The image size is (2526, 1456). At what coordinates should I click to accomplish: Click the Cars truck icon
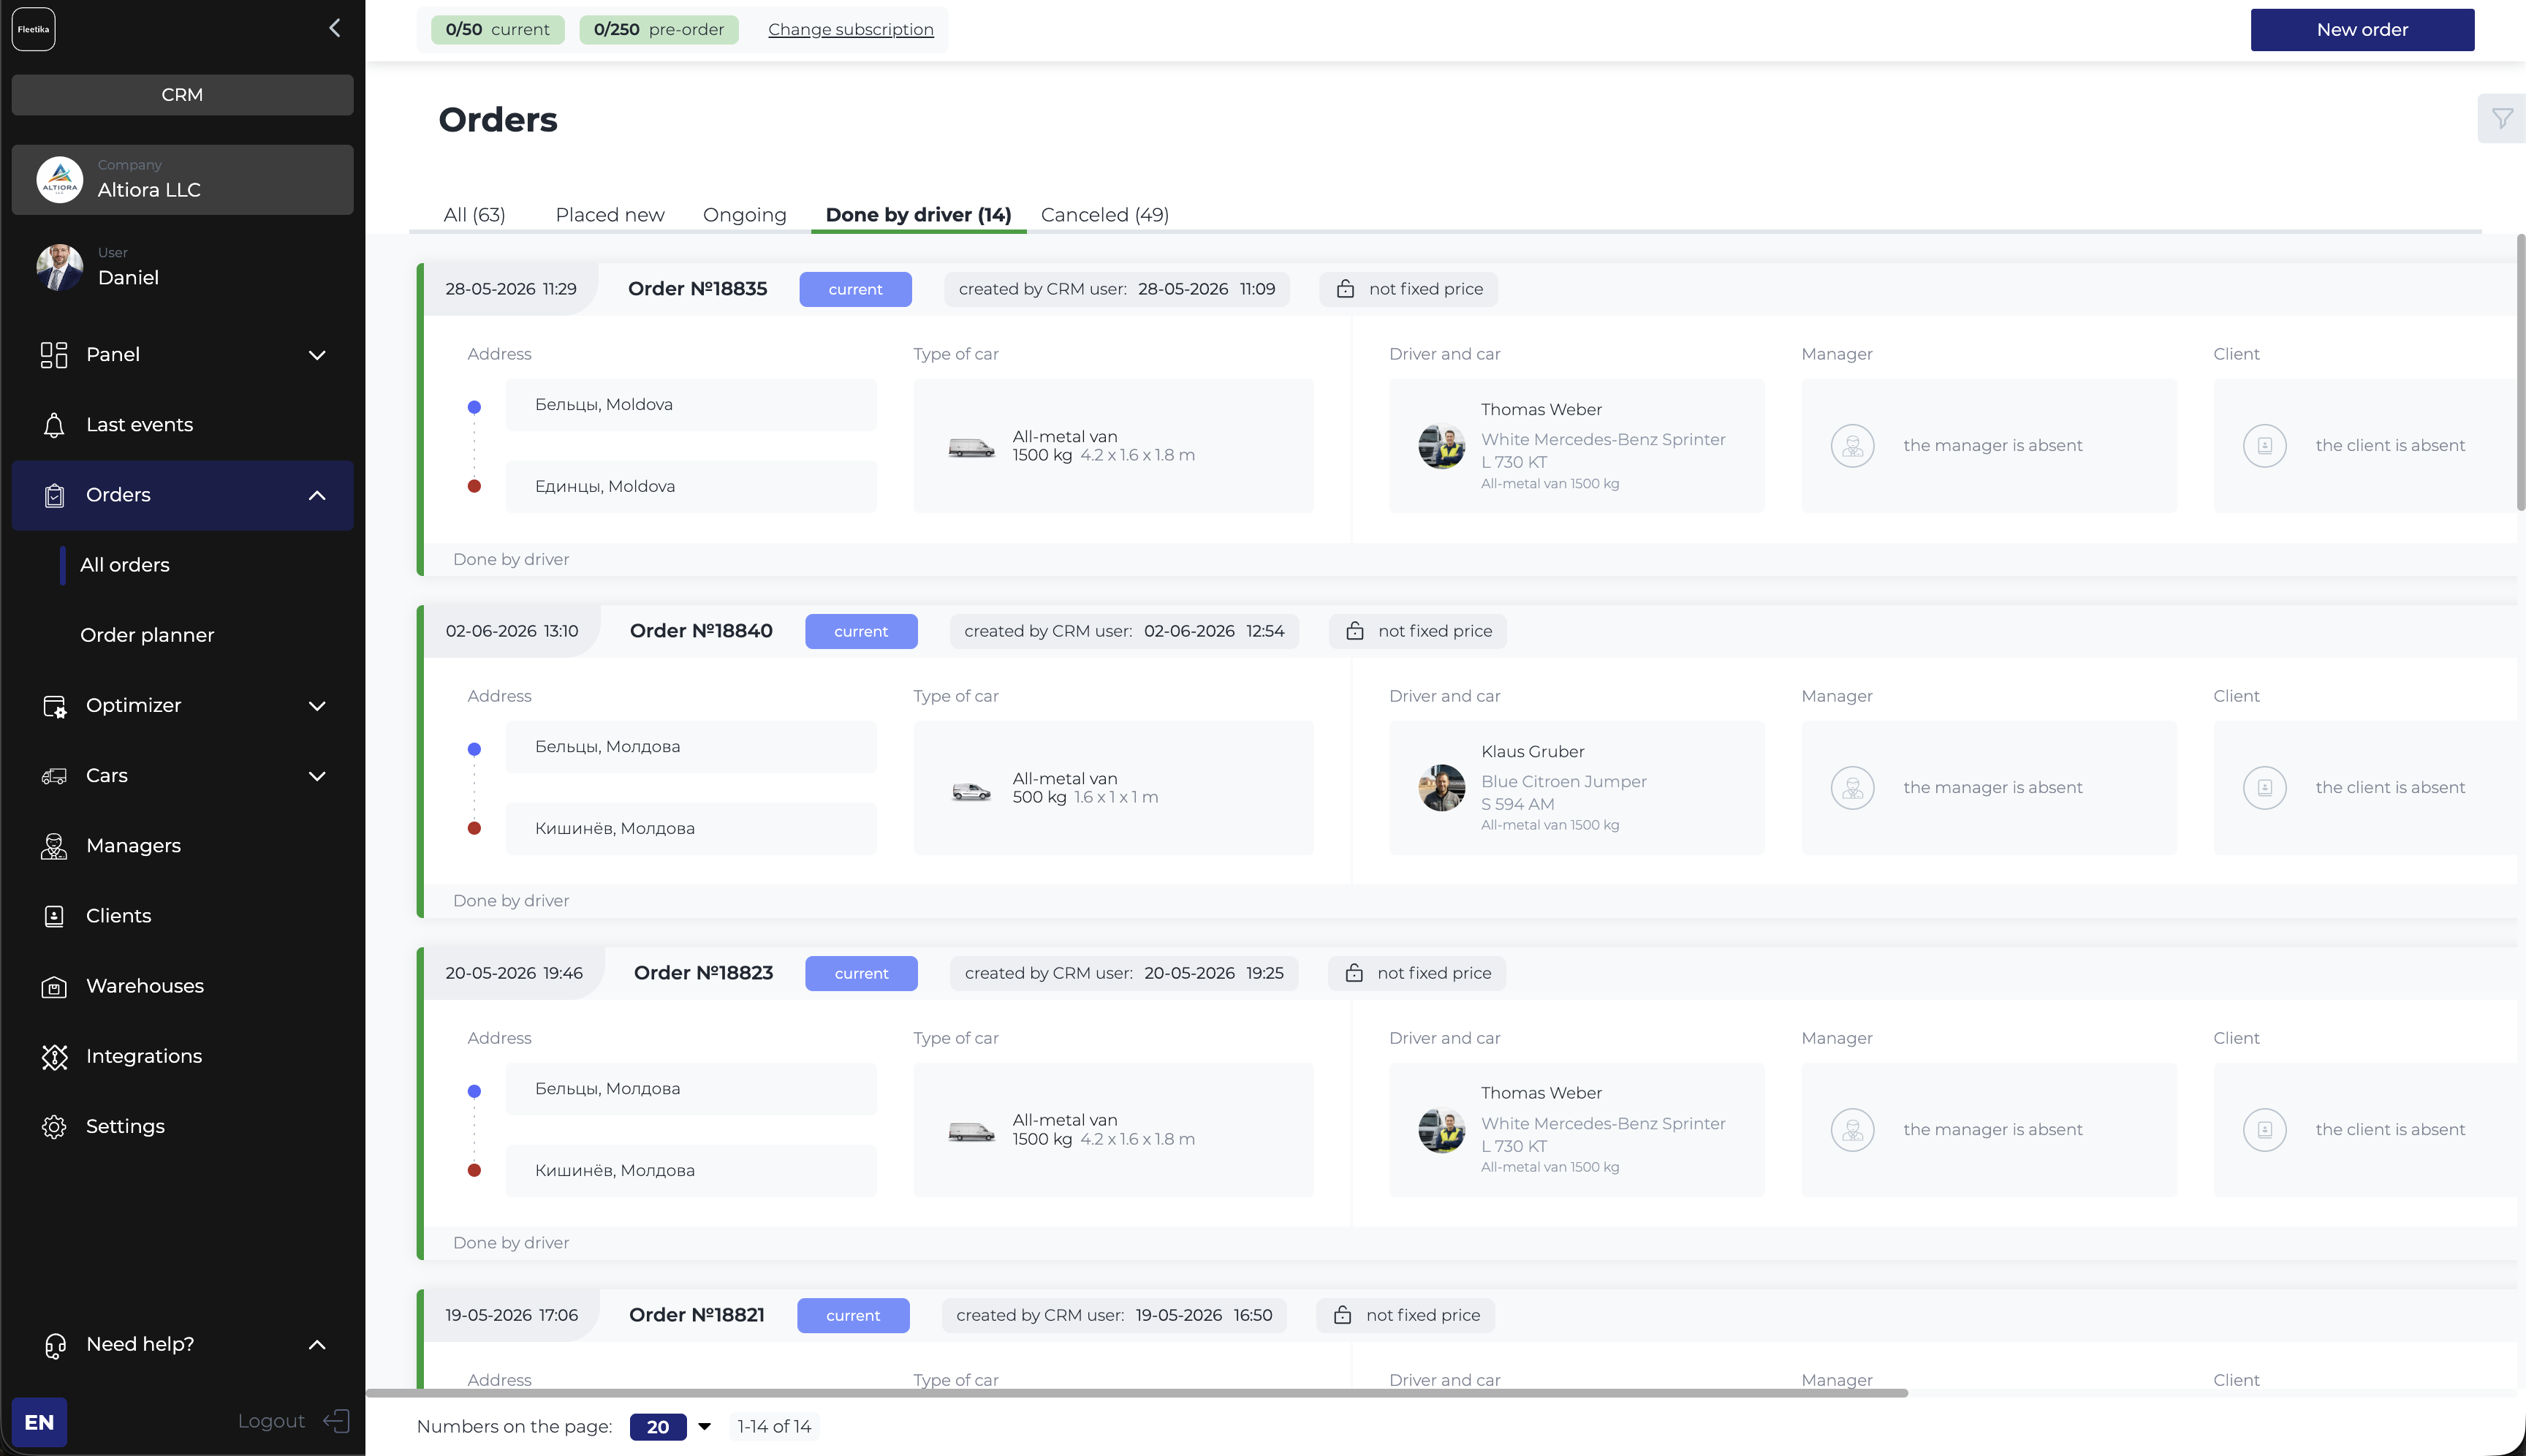point(54,776)
